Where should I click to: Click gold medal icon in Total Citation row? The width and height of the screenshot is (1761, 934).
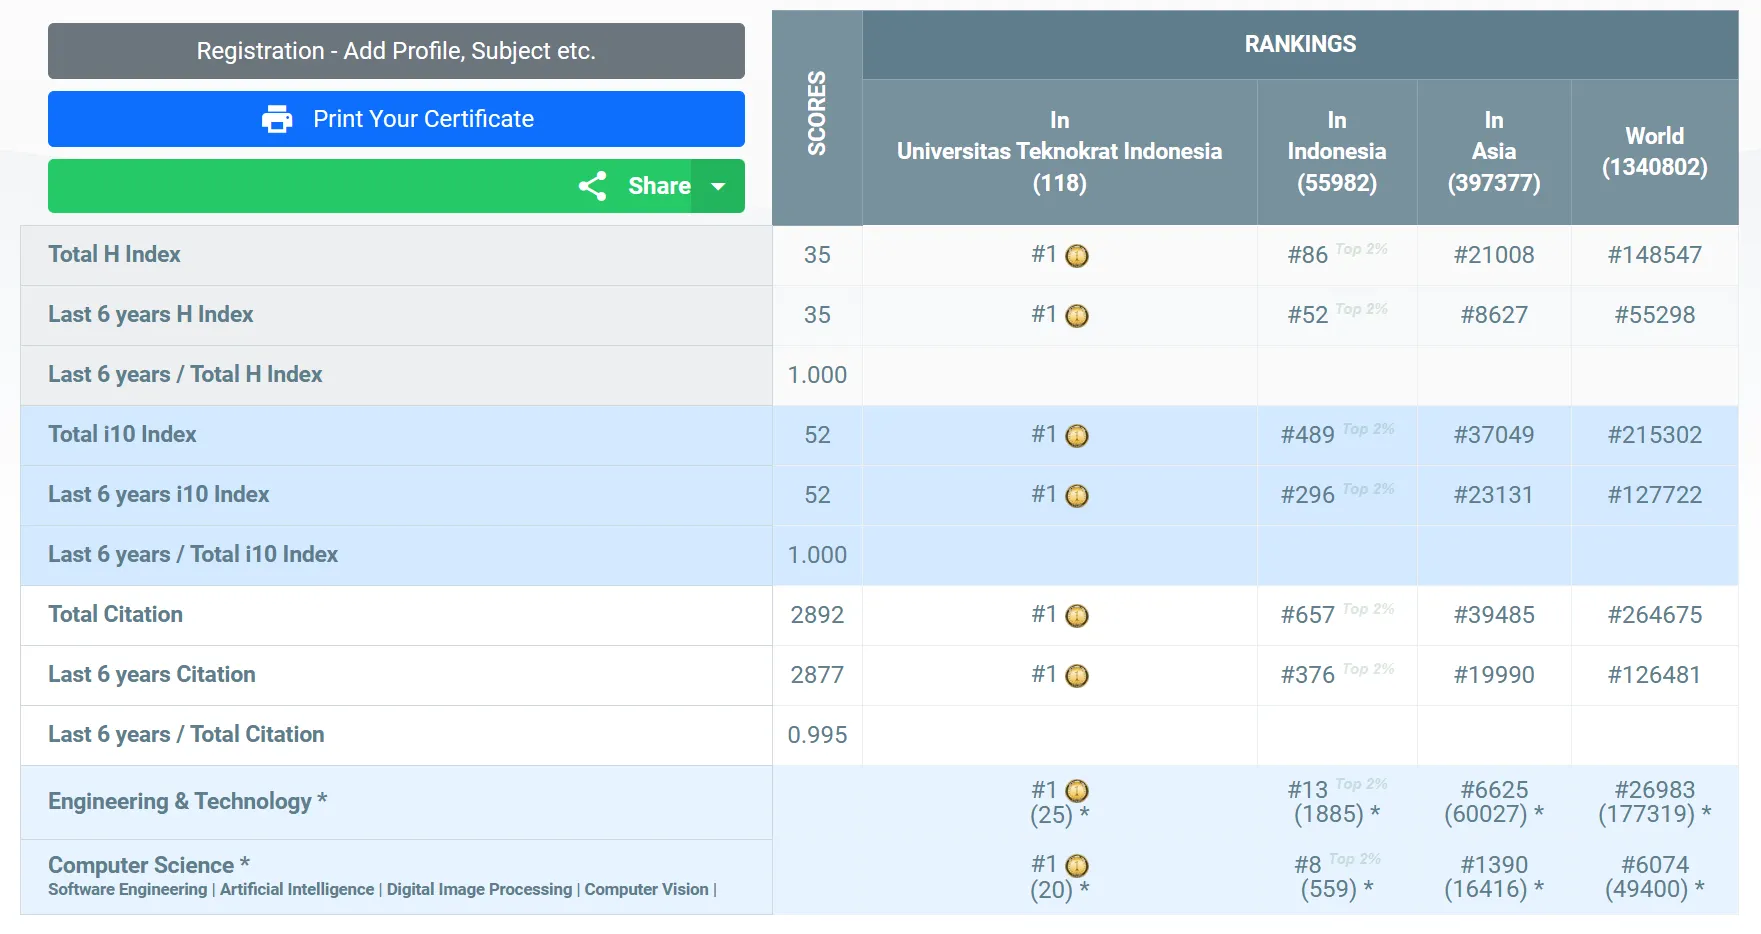click(1076, 616)
